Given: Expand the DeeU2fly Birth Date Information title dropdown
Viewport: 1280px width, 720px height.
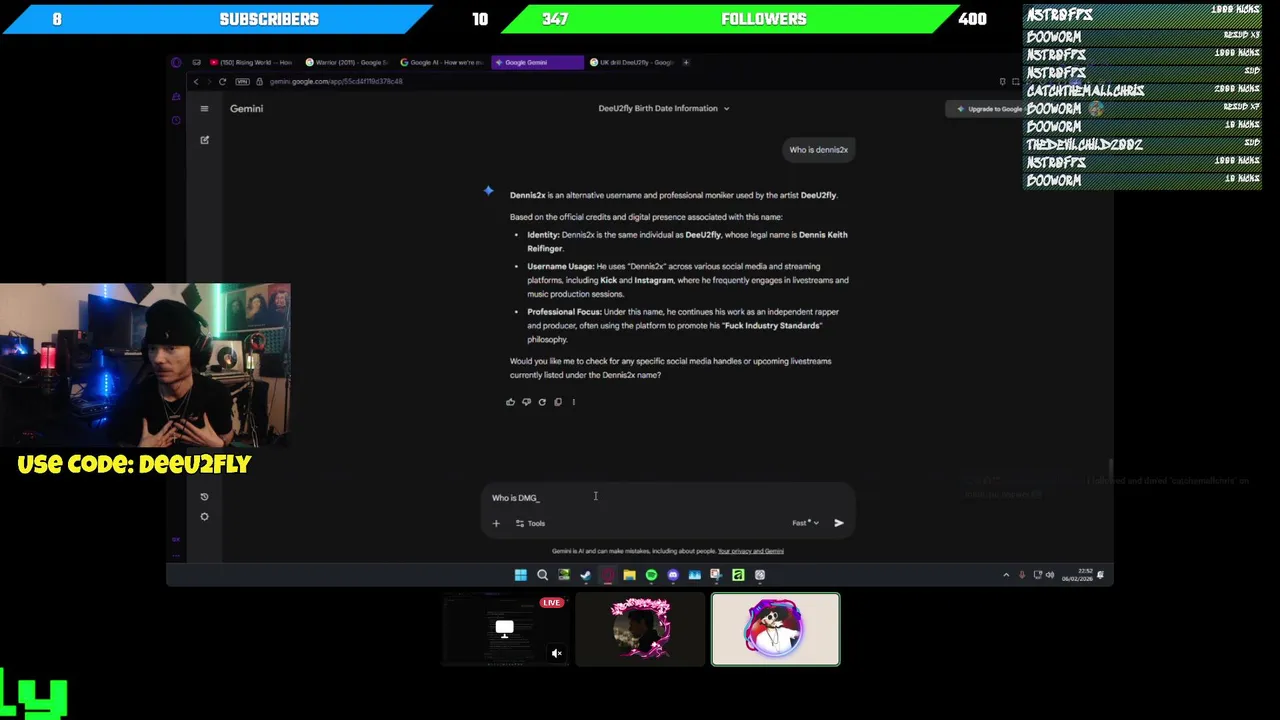Looking at the screenshot, I should 664,108.
